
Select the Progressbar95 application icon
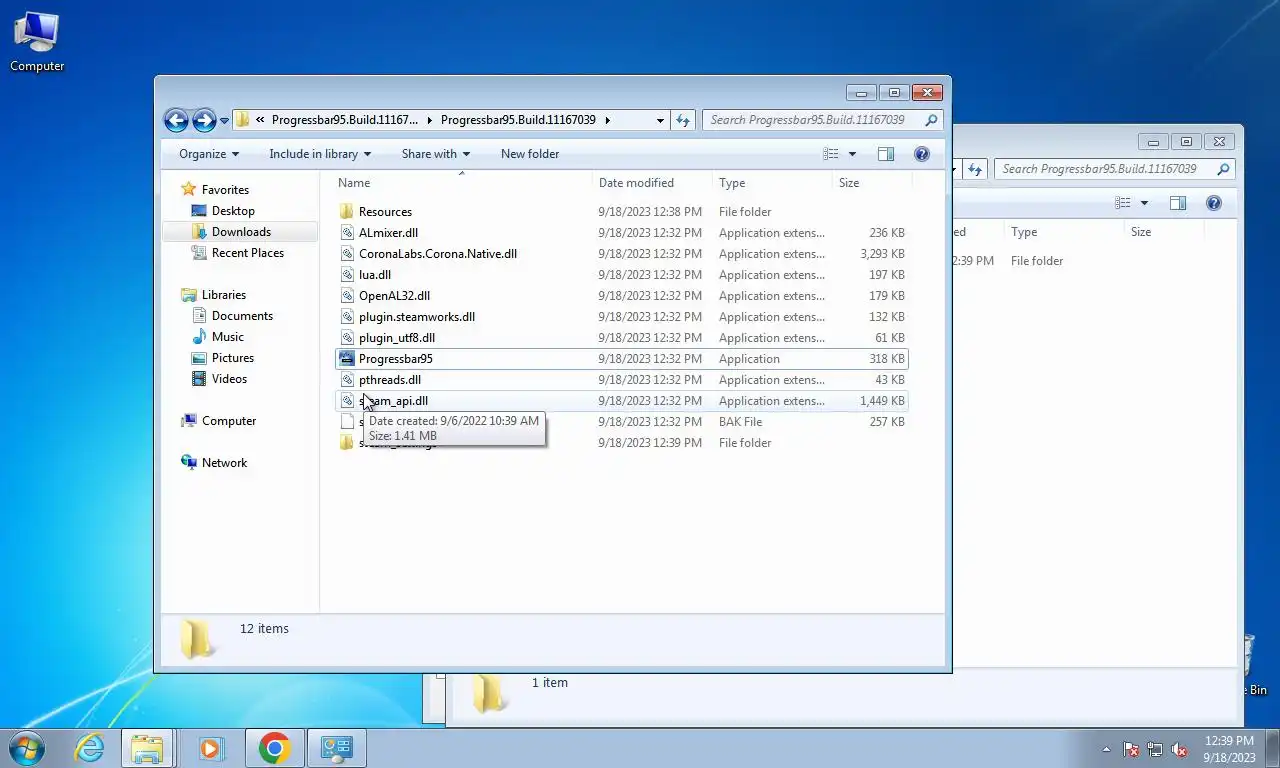[x=347, y=359]
